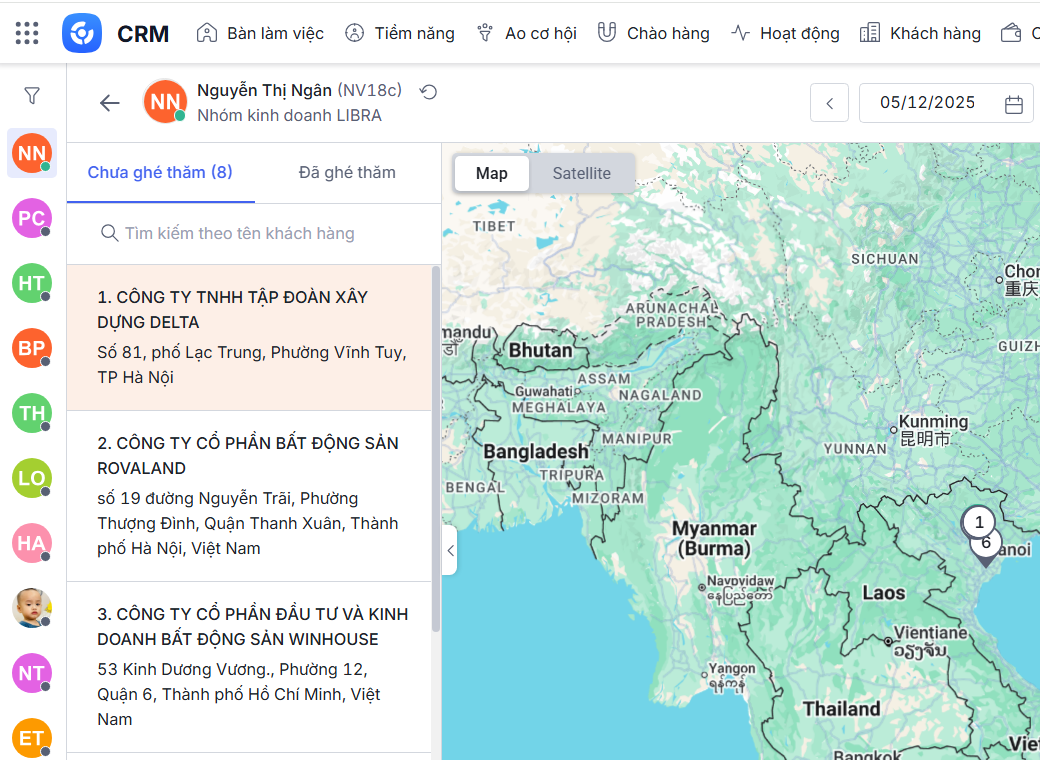Switch map to Map view
The height and width of the screenshot is (760, 1040).
491,173
